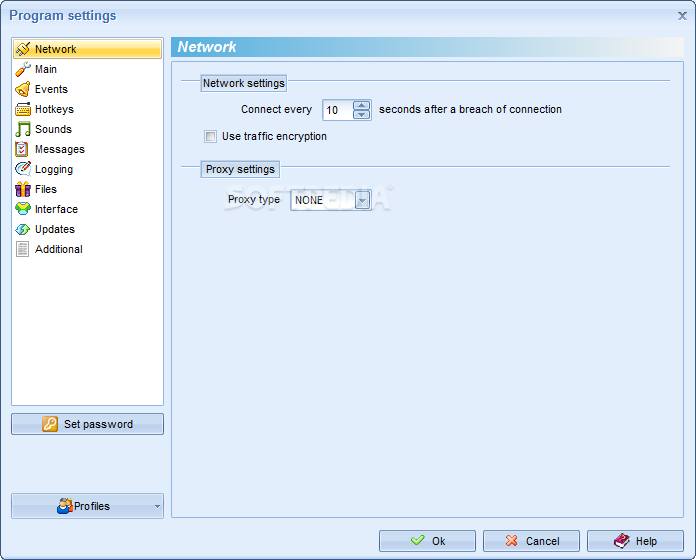Click the book icon on Help

click(622, 540)
